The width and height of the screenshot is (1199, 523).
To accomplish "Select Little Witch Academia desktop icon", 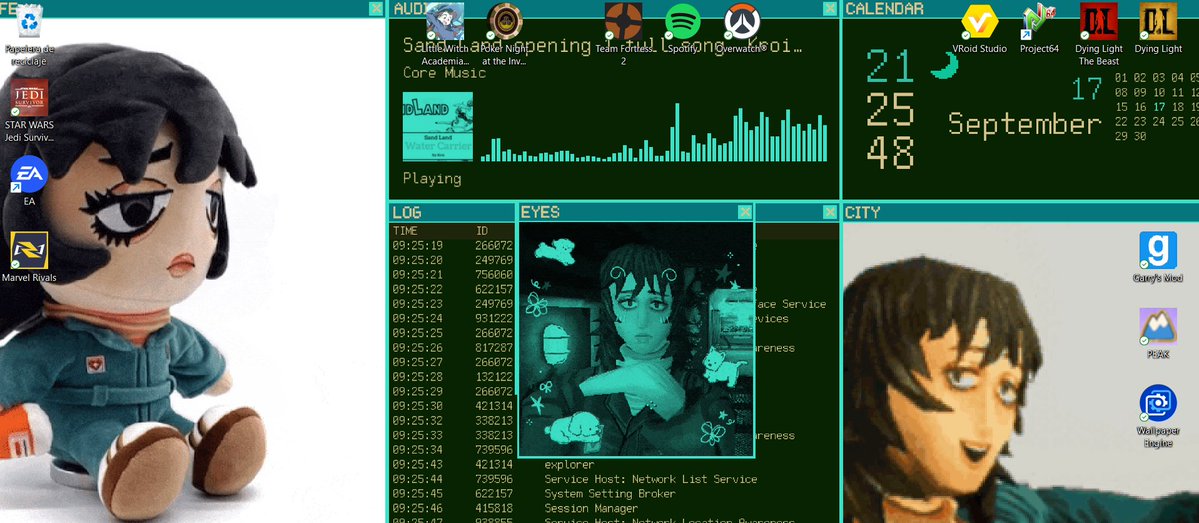I will pyautogui.click(x=445, y=34).
